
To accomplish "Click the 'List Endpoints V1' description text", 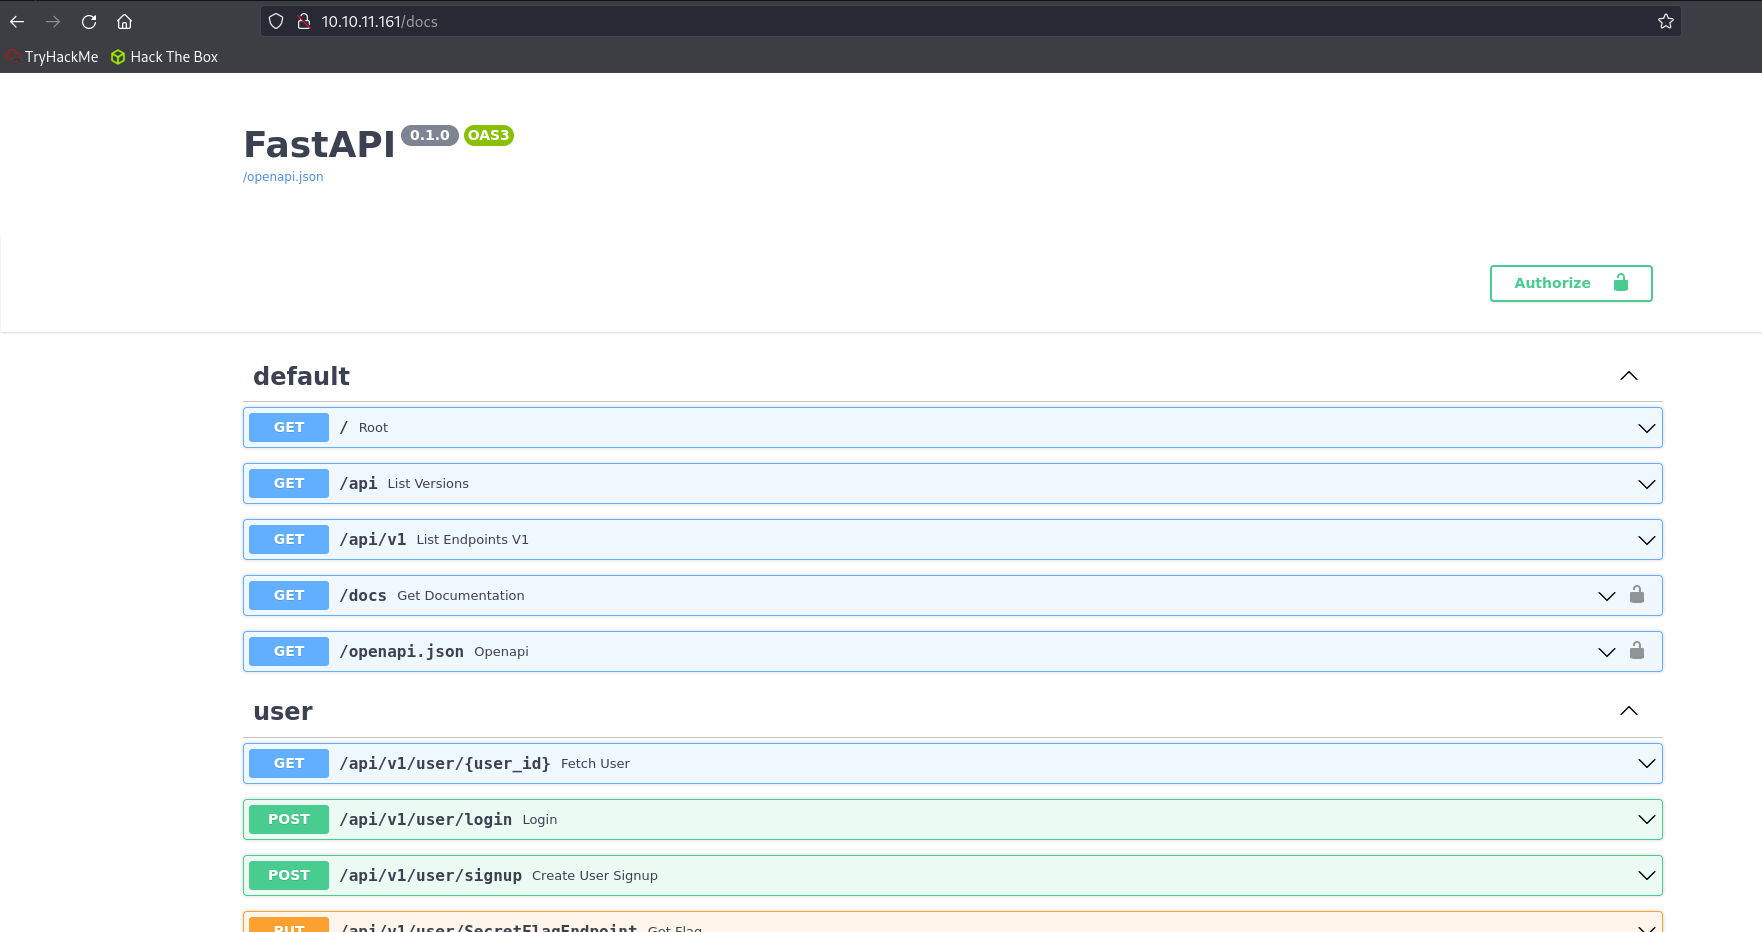I will pyautogui.click(x=473, y=539).
